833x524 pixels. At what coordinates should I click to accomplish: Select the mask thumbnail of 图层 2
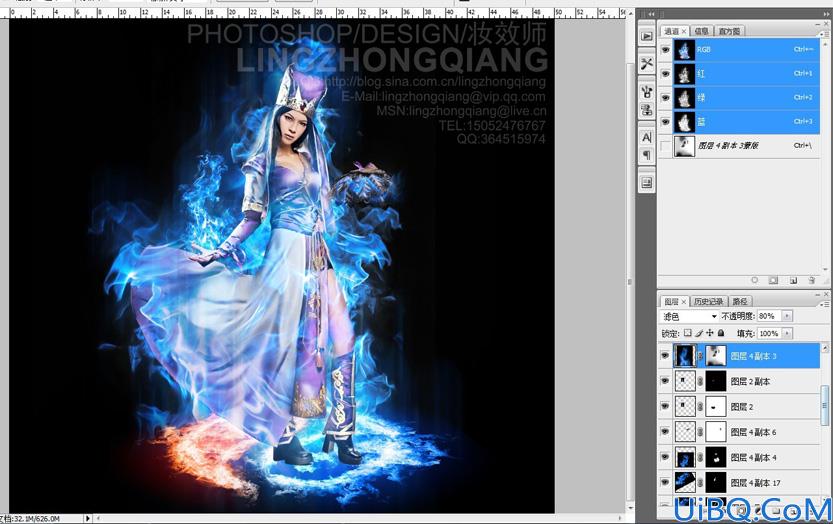pyautogui.click(x=716, y=407)
